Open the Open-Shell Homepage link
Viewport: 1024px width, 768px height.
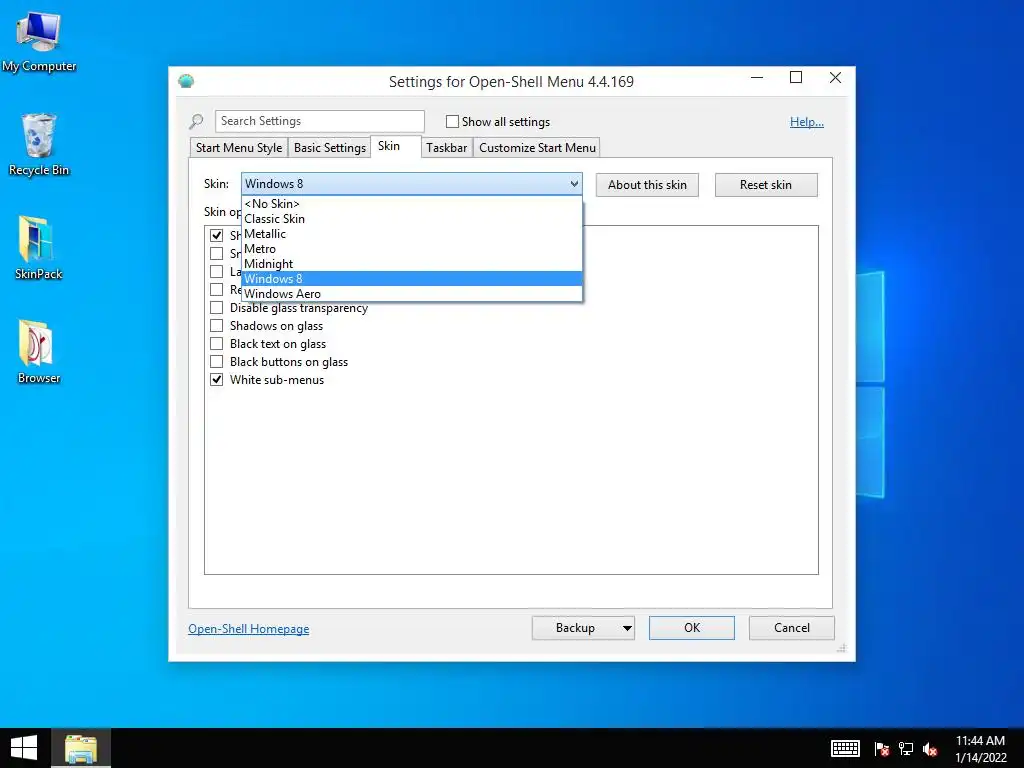(249, 629)
